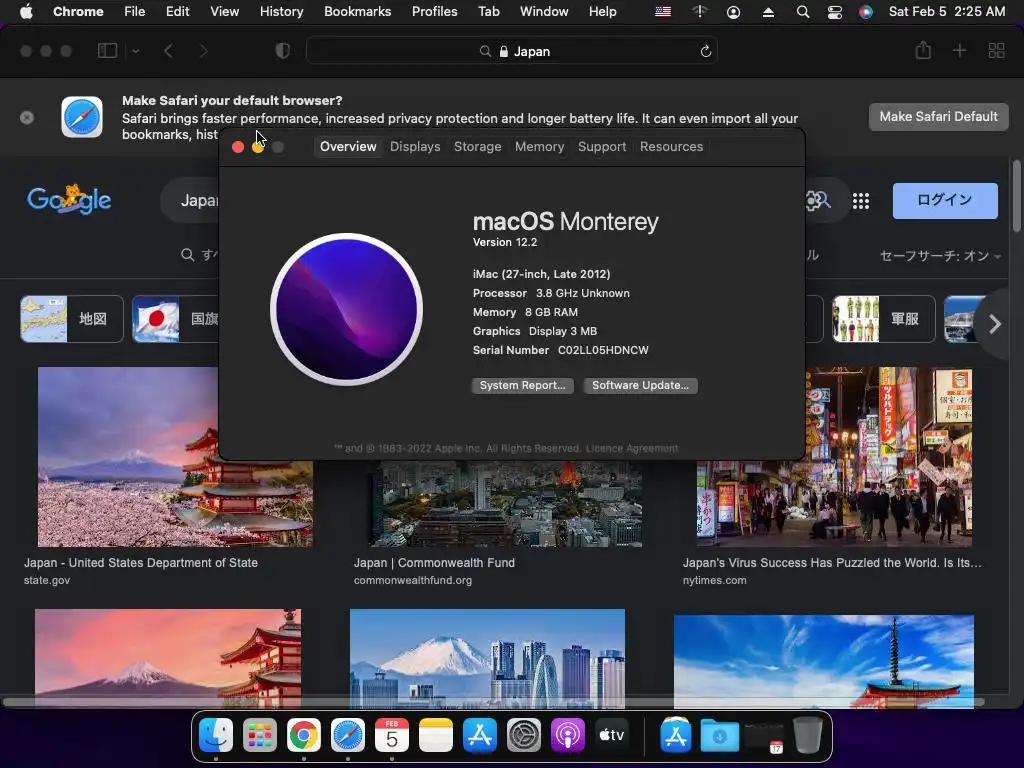
Task: Open Notes from the Dock
Action: pos(436,736)
